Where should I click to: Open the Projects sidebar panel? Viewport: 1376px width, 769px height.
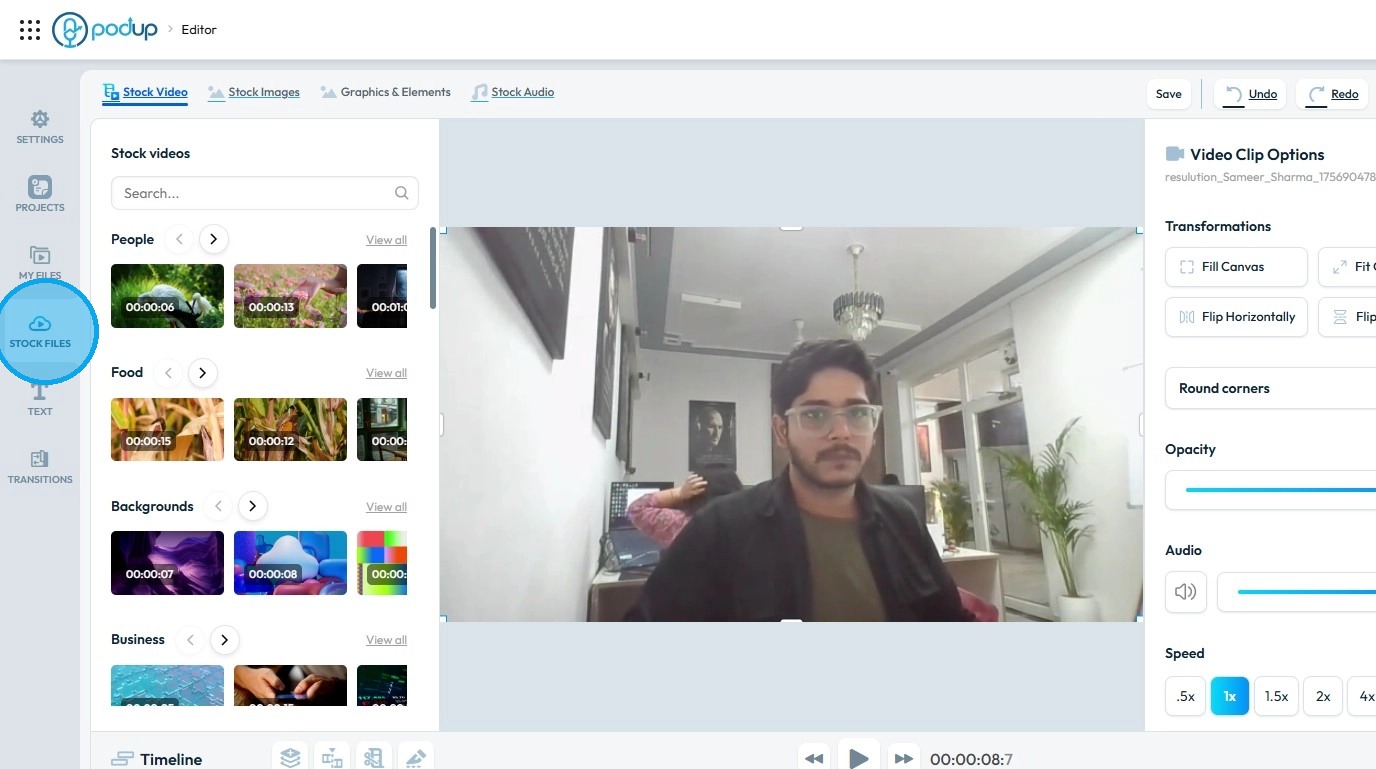[x=40, y=194]
